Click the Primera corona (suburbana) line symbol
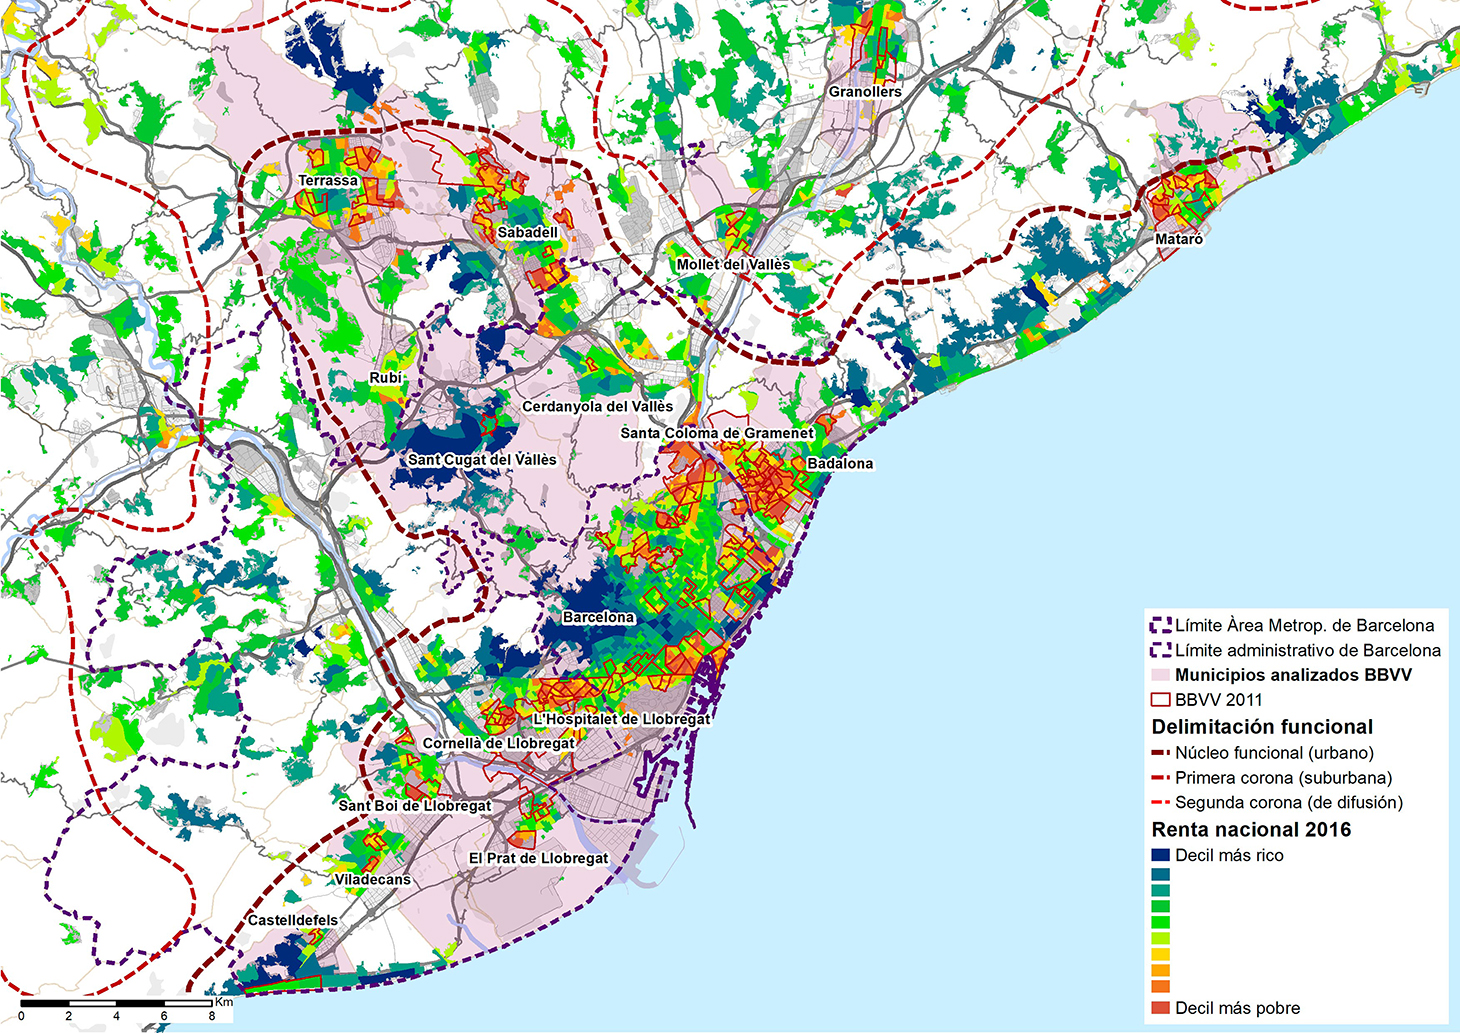Image resolution: width=1460 pixels, height=1033 pixels. pyautogui.click(x=1161, y=778)
